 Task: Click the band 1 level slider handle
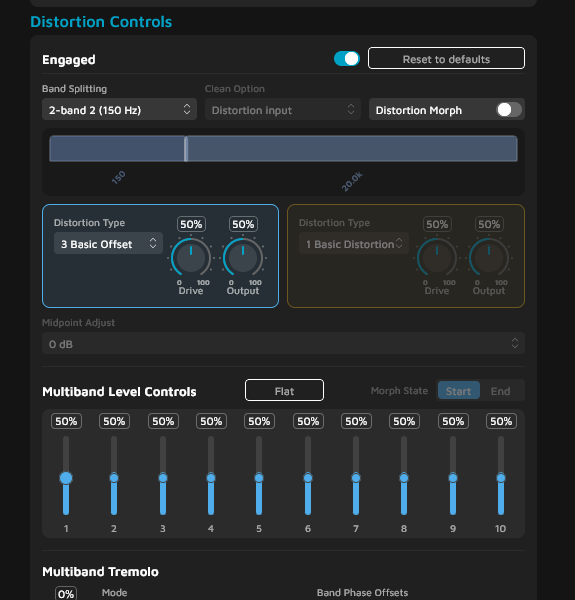click(x=66, y=478)
